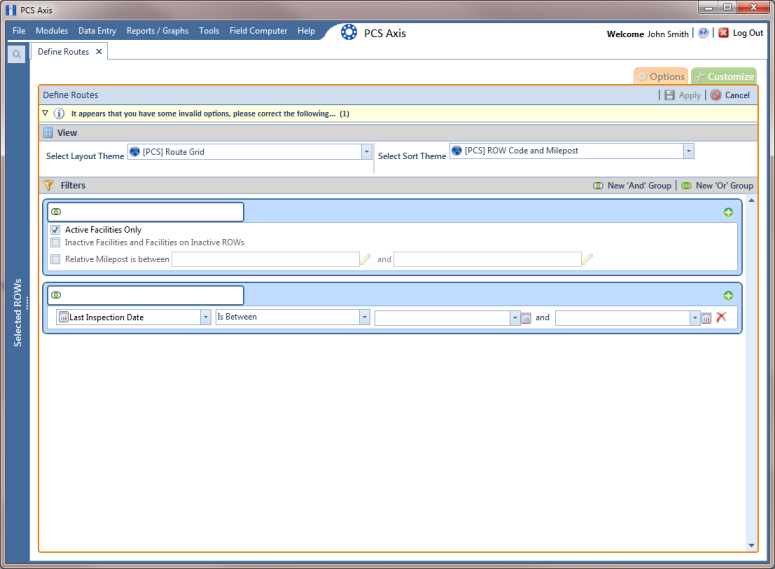Click the second Relative Milepost input field

pyautogui.click(x=487, y=259)
